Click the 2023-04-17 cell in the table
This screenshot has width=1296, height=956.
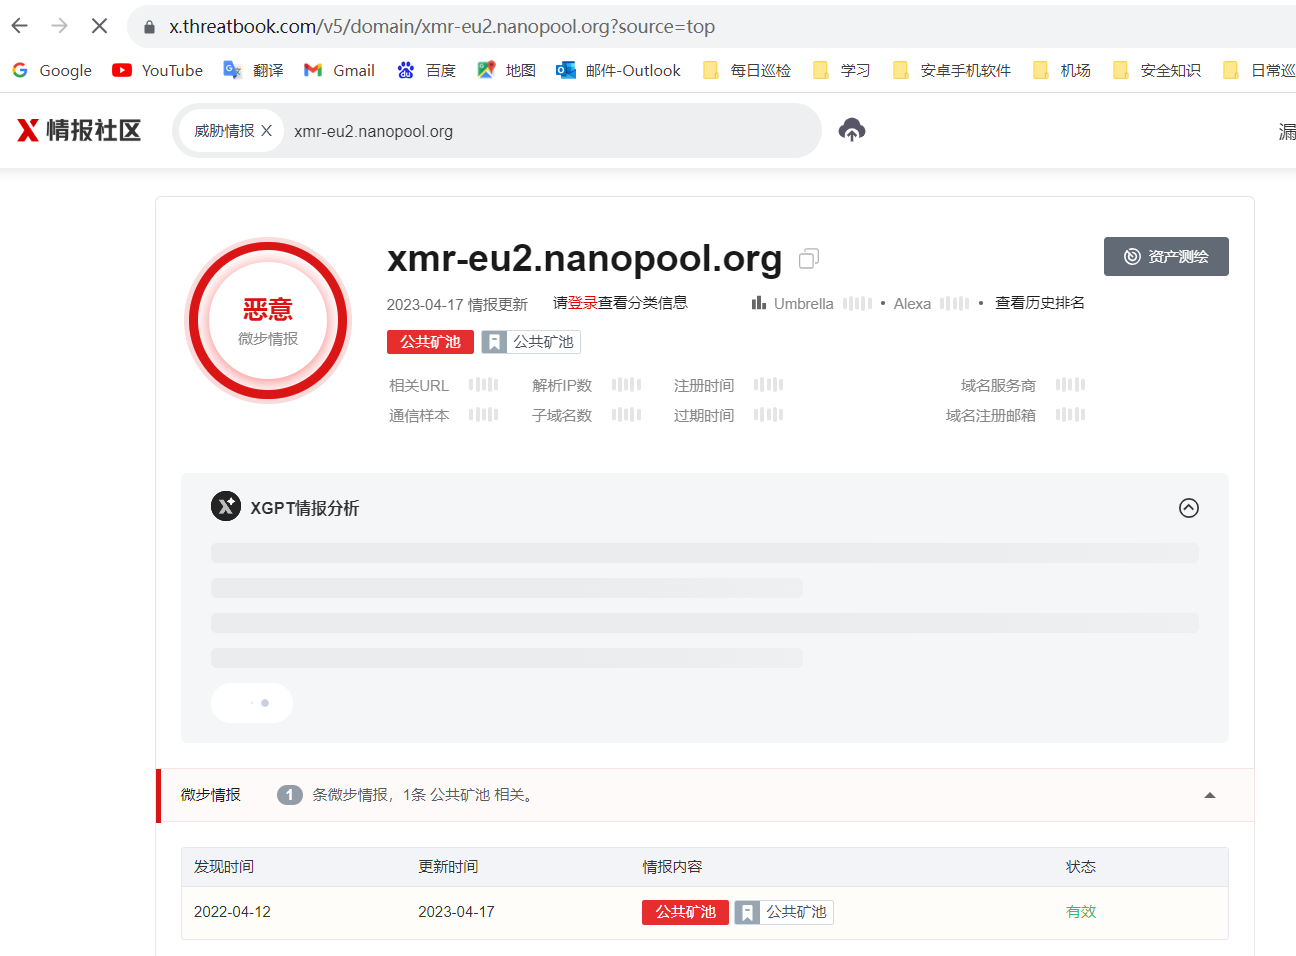coord(456,912)
